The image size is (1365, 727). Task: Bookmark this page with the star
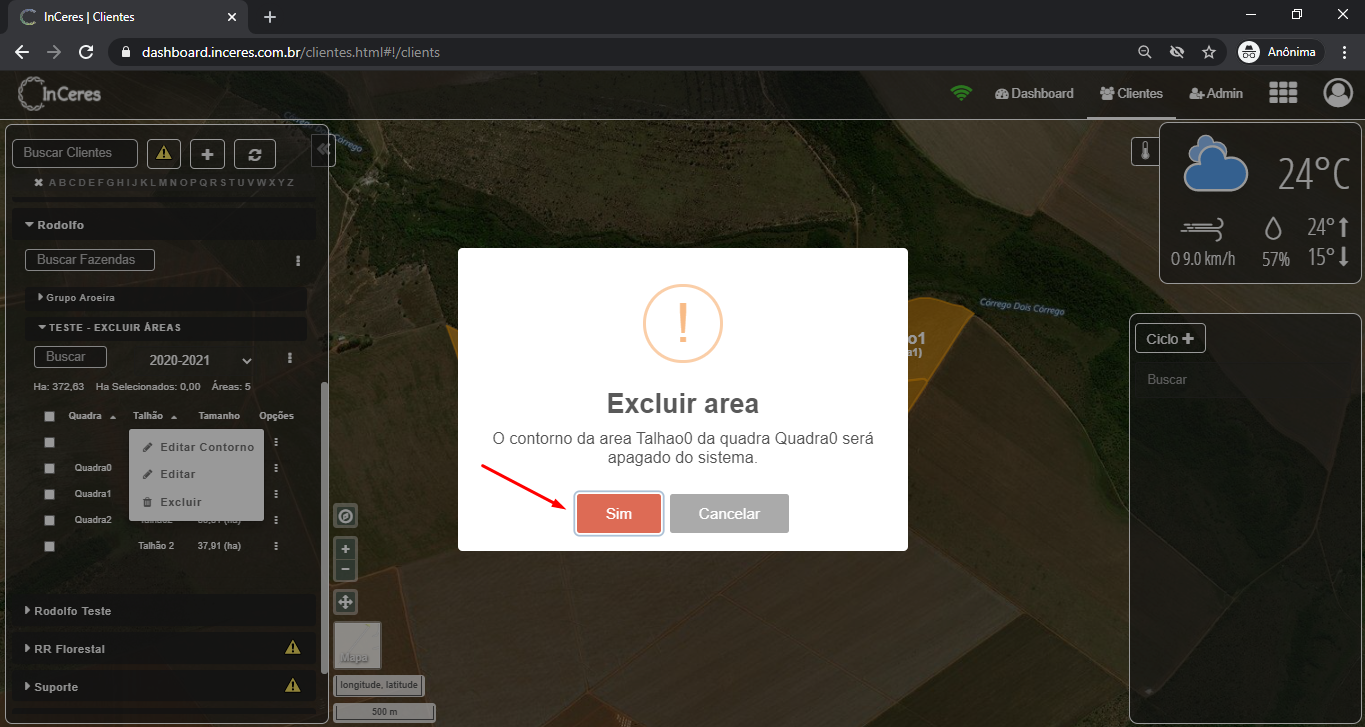[x=1209, y=52]
